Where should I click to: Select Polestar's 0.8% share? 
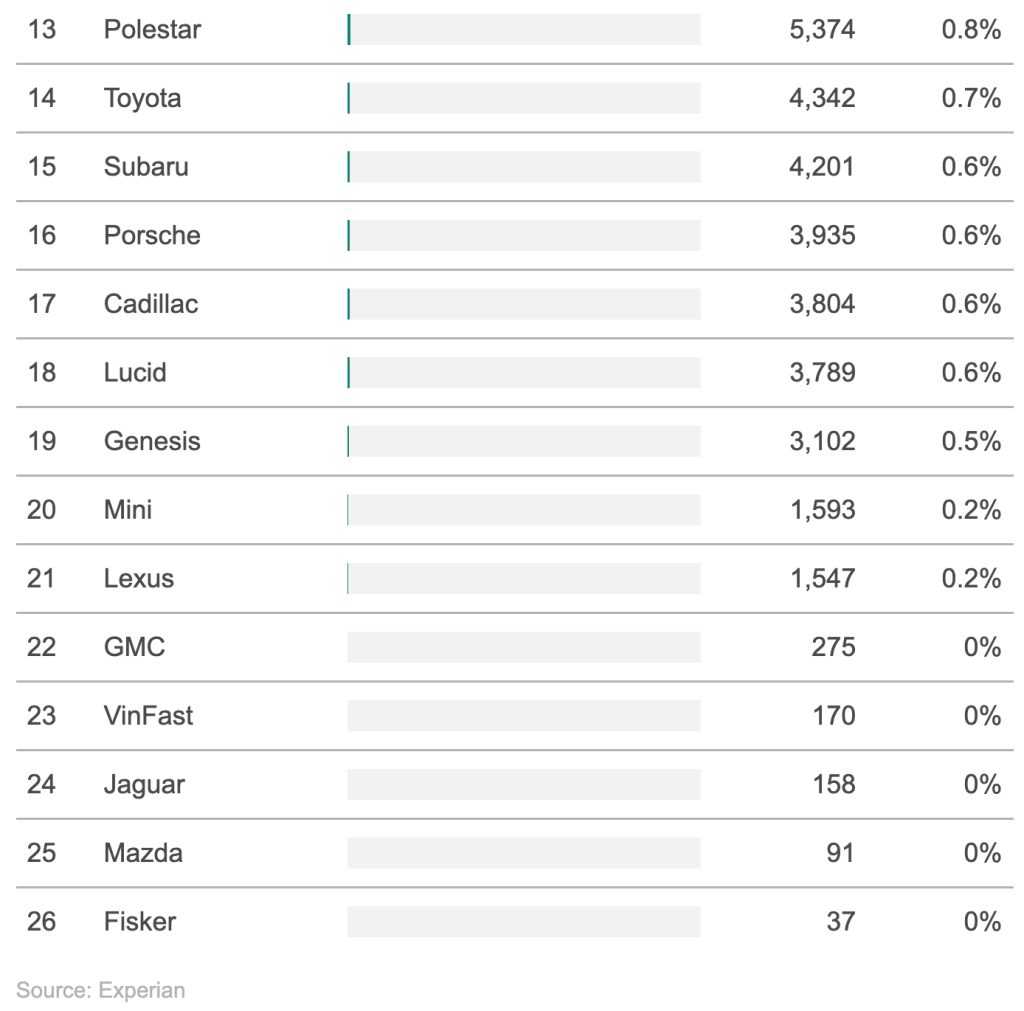coord(971,30)
